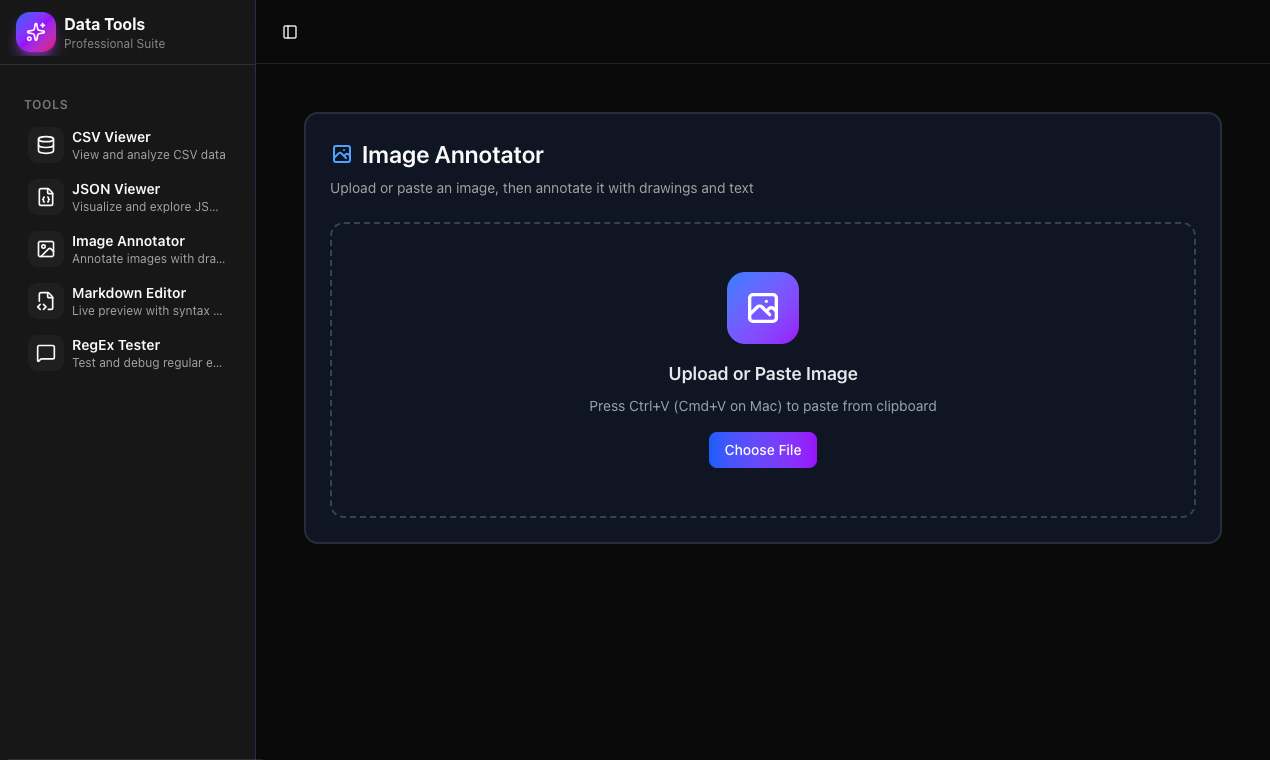This screenshot has width=1270, height=760.
Task: Click the Data Tools gradient logo
Action: tap(35, 32)
